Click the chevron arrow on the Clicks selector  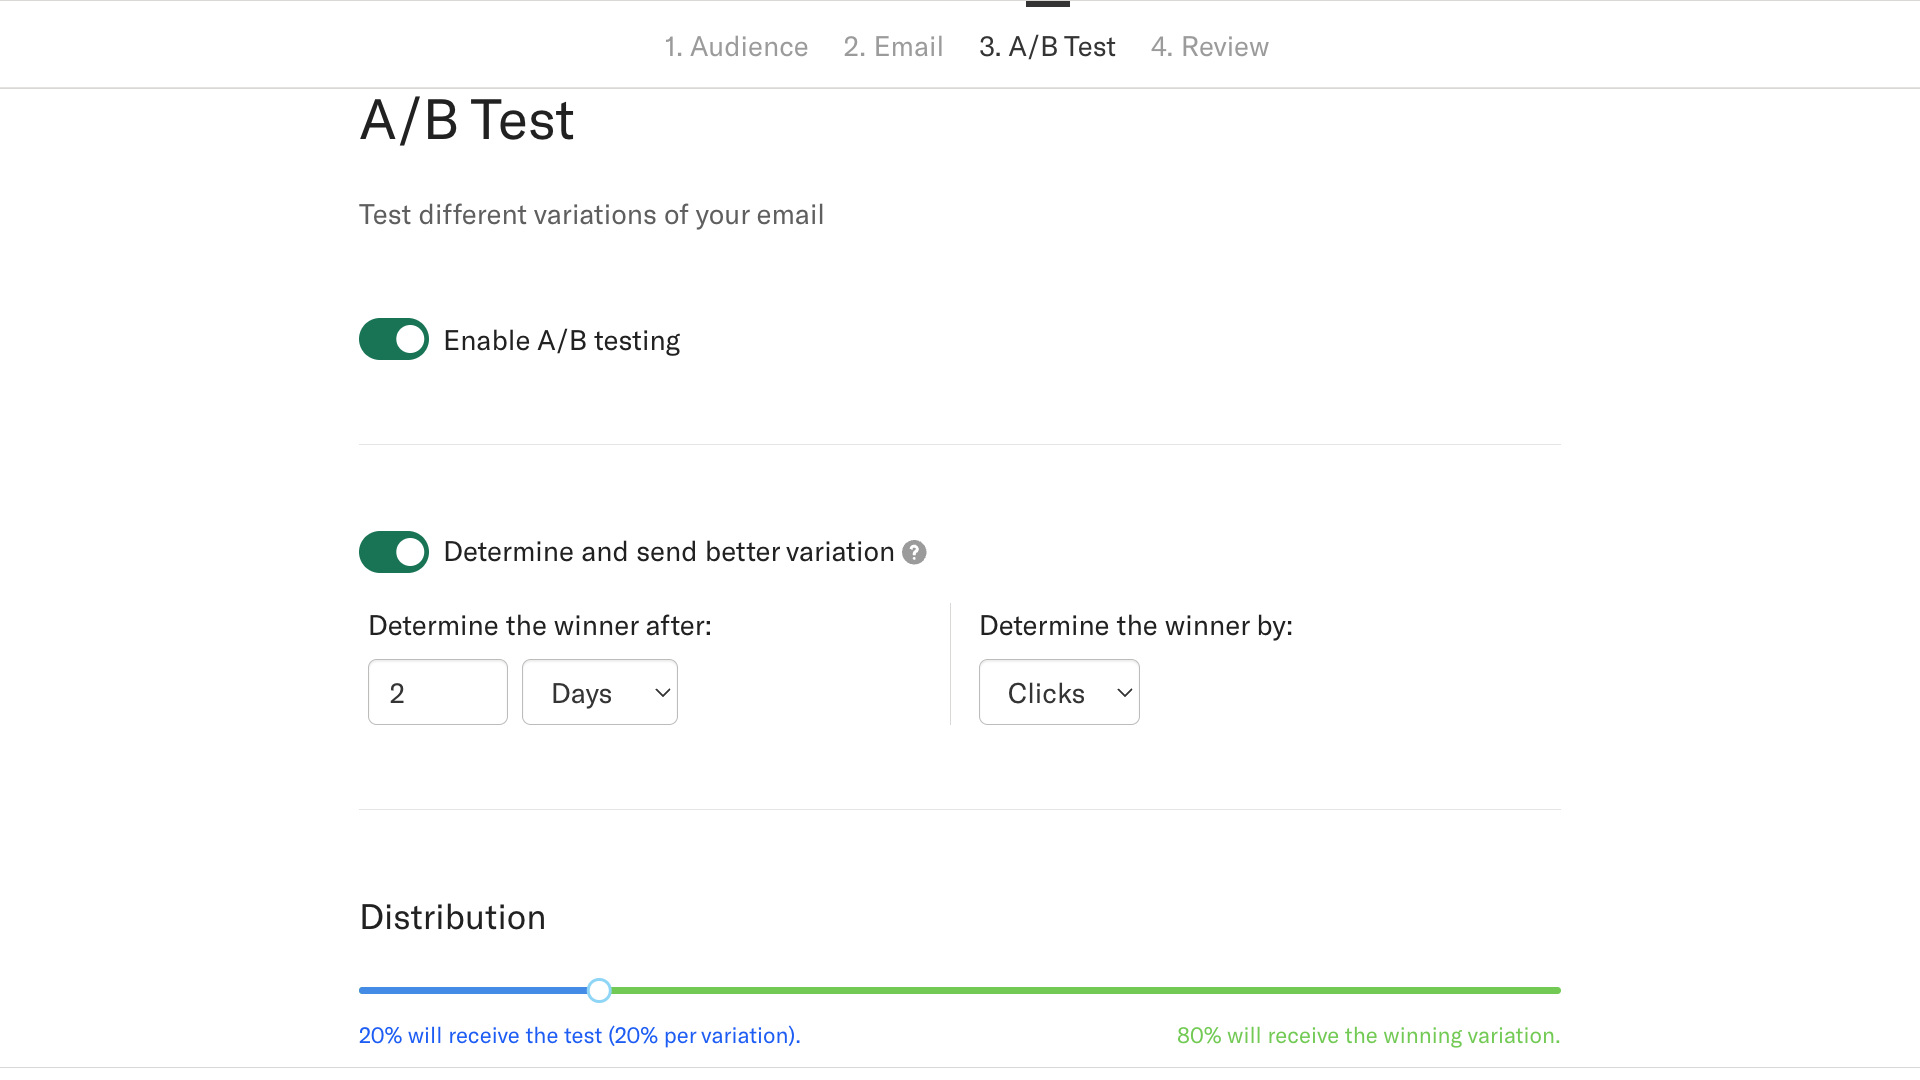pos(1123,692)
